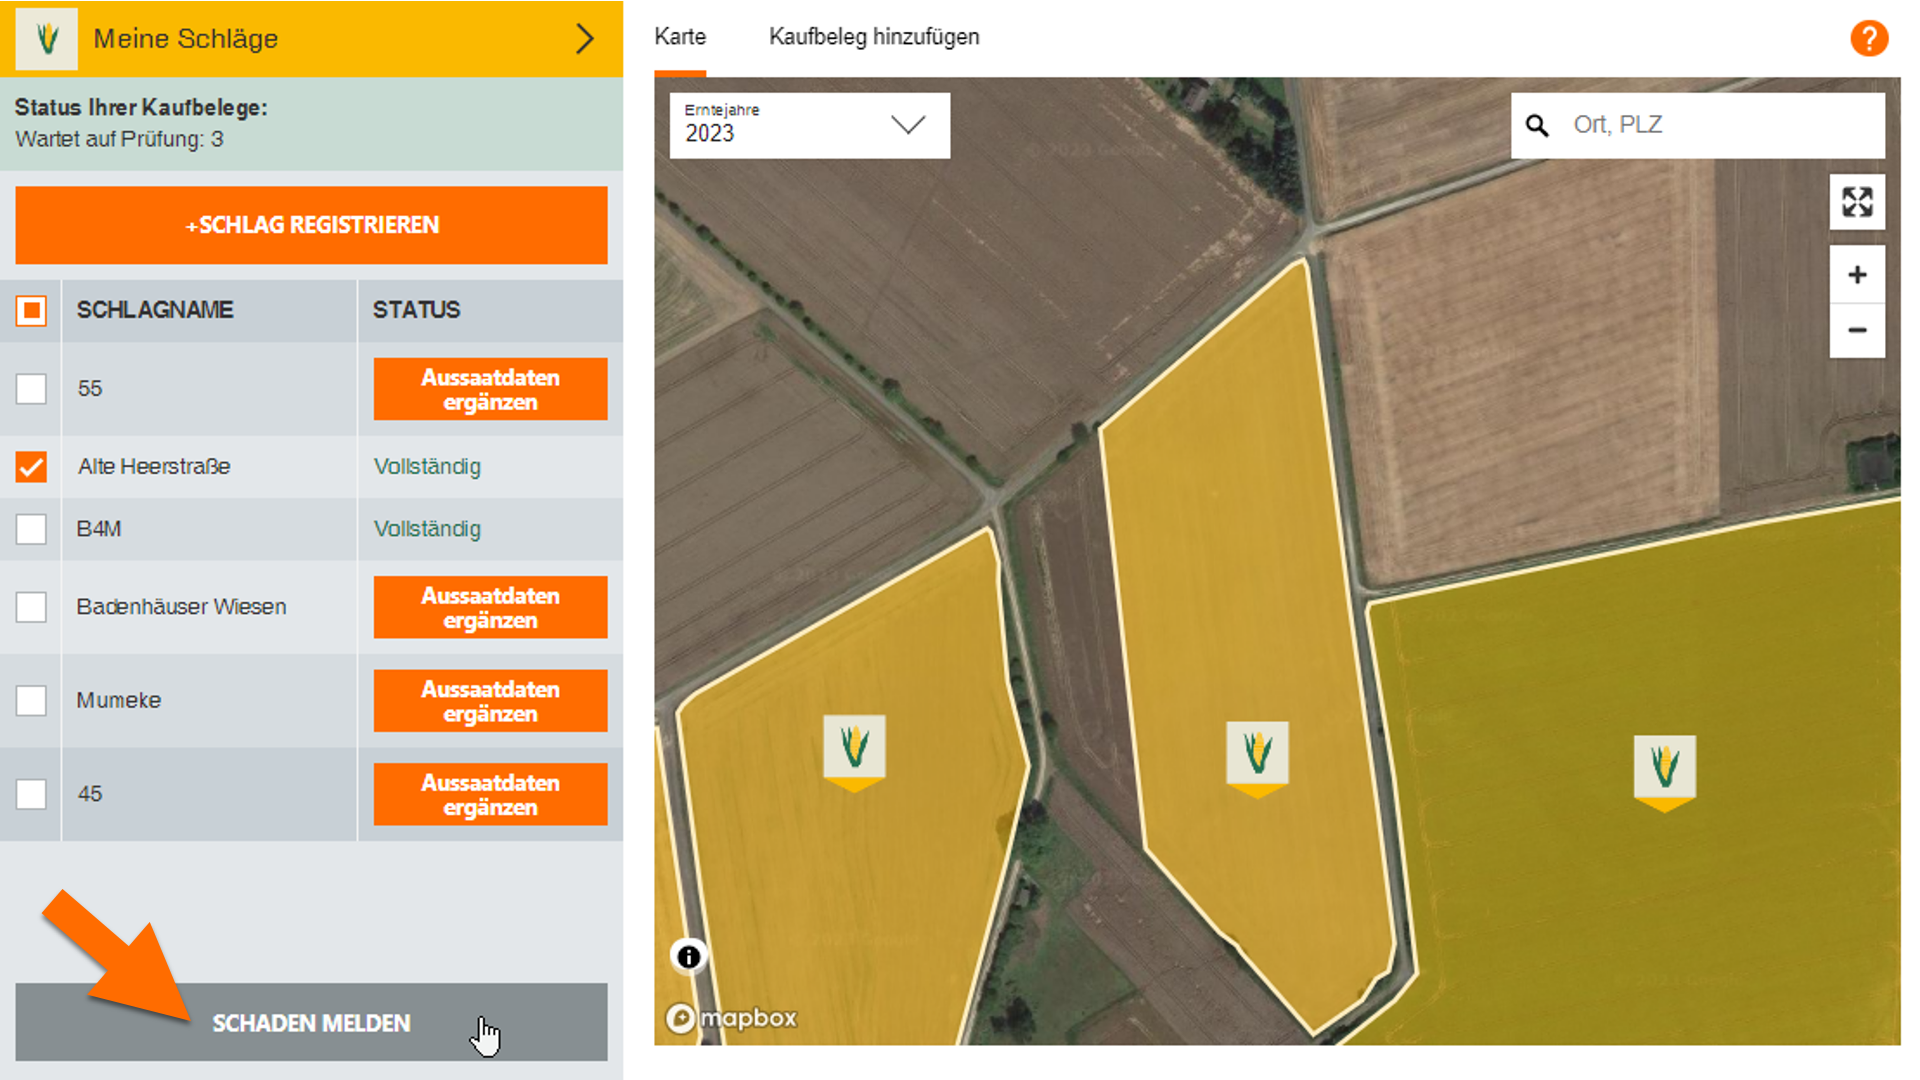1920x1080 pixels.
Task: Click Aussaatdaten ergänzen for field 55
Action: pos(490,389)
